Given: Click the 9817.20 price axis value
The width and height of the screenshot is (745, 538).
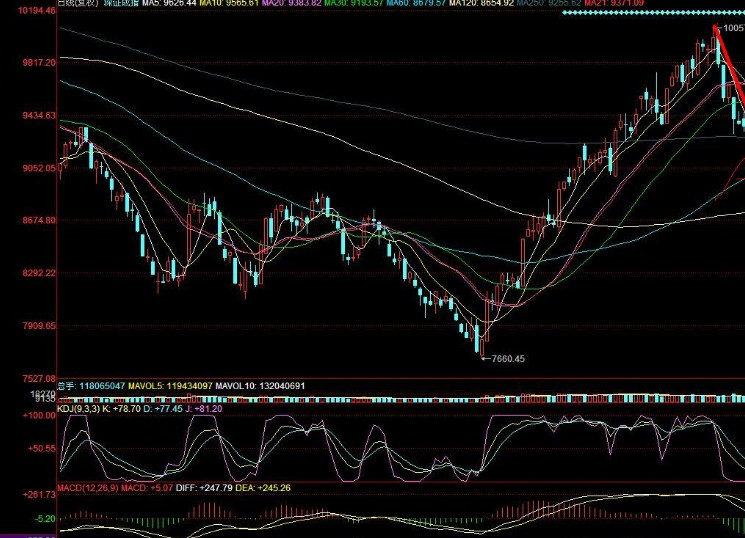Looking at the screenshot, I should [x=39, y=63].
